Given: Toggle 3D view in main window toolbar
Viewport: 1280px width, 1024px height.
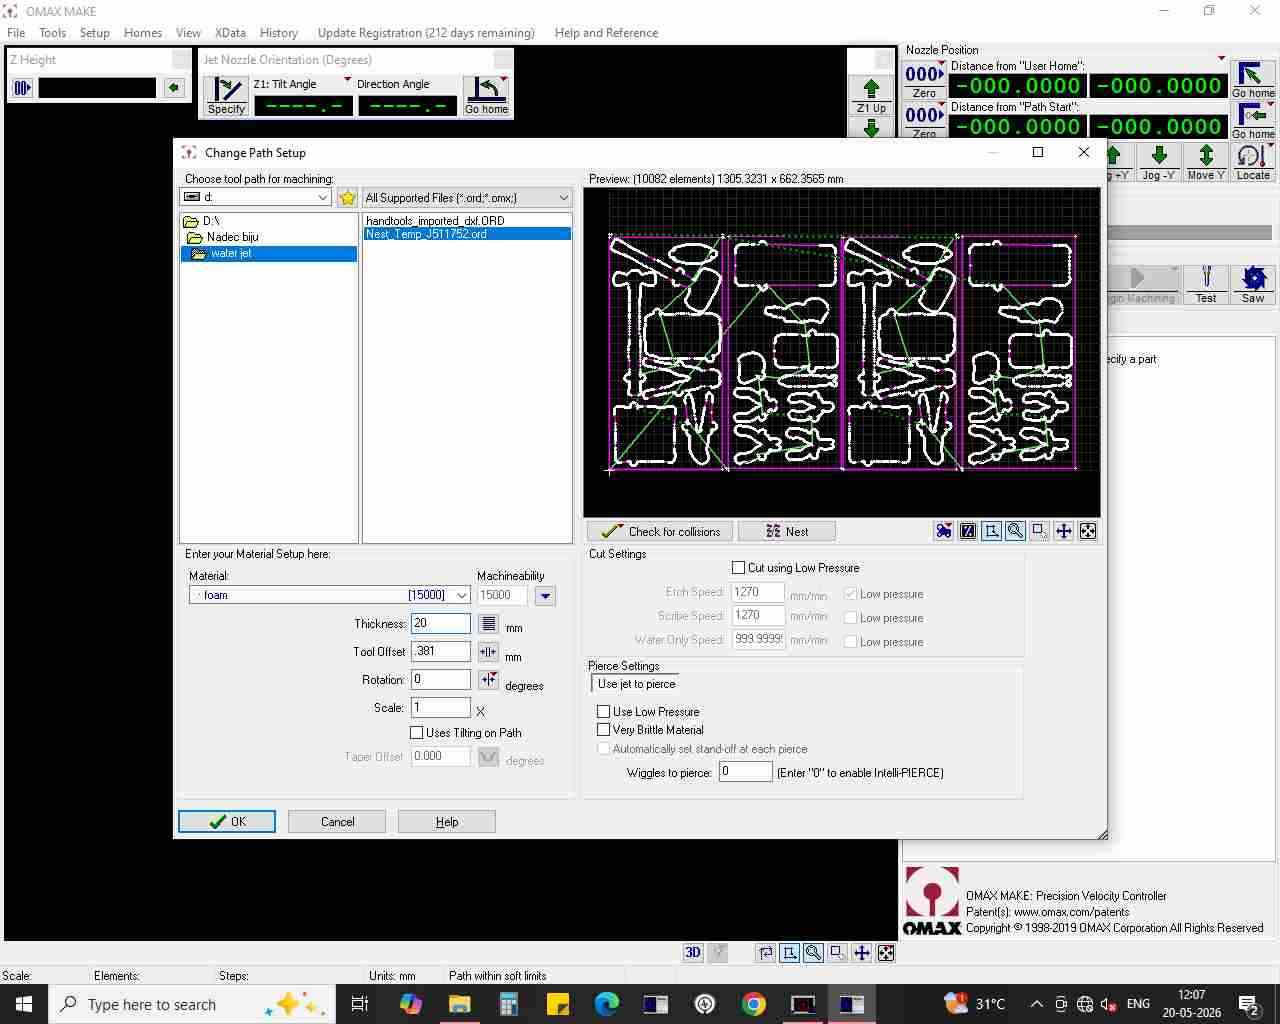Looking at the screenshot, I should tap(693, 953).
